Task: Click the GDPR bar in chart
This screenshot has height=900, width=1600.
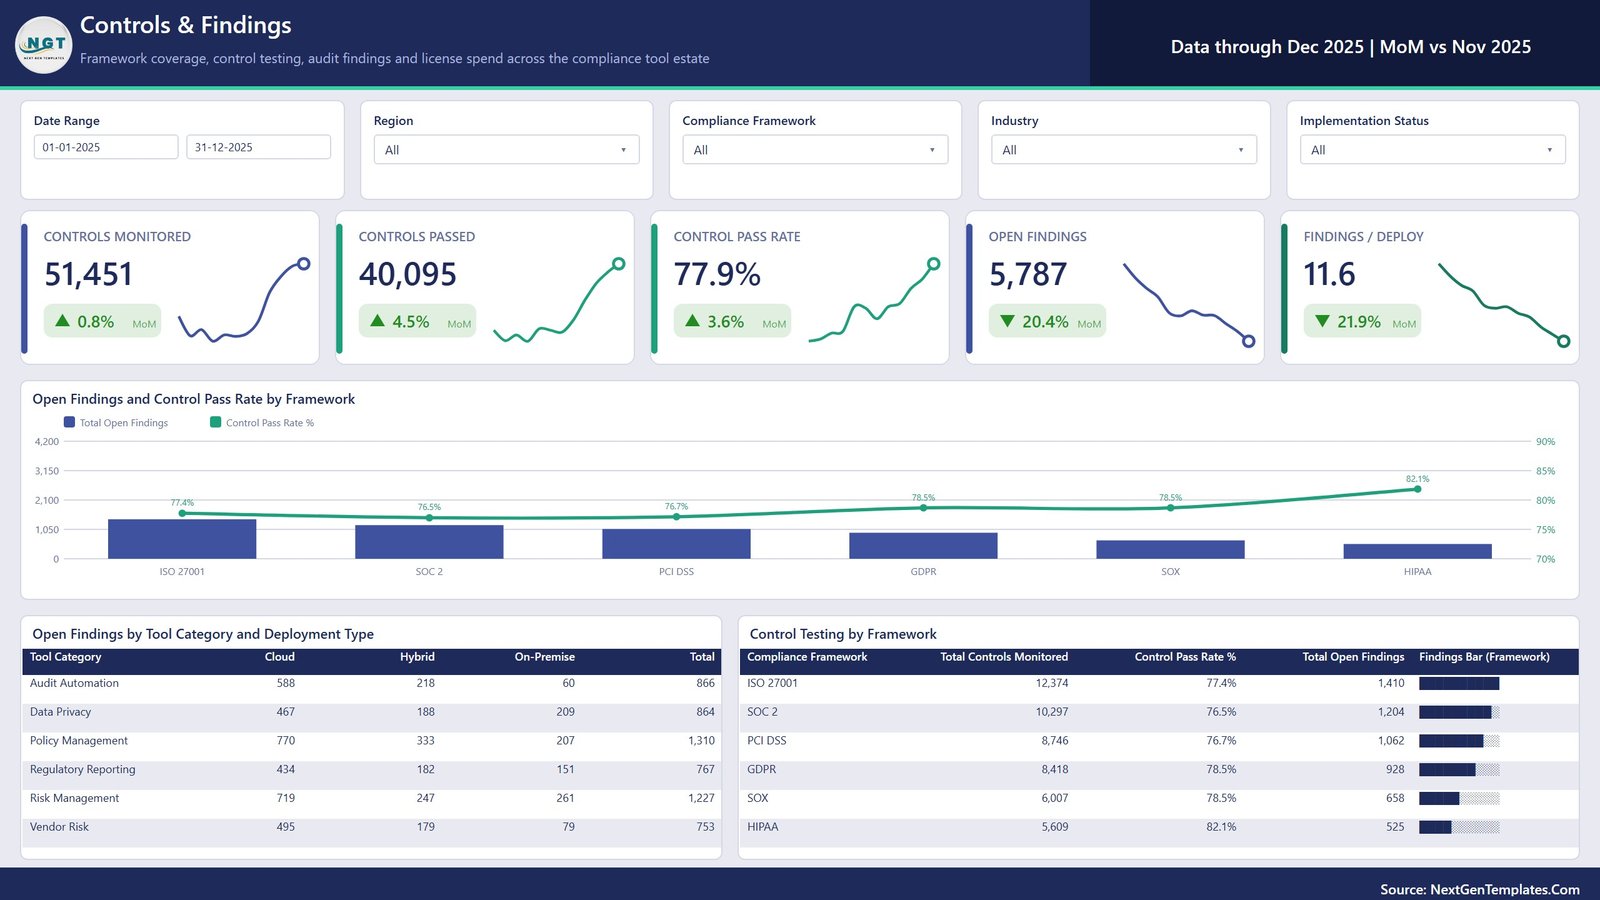Action: (923, 546)
